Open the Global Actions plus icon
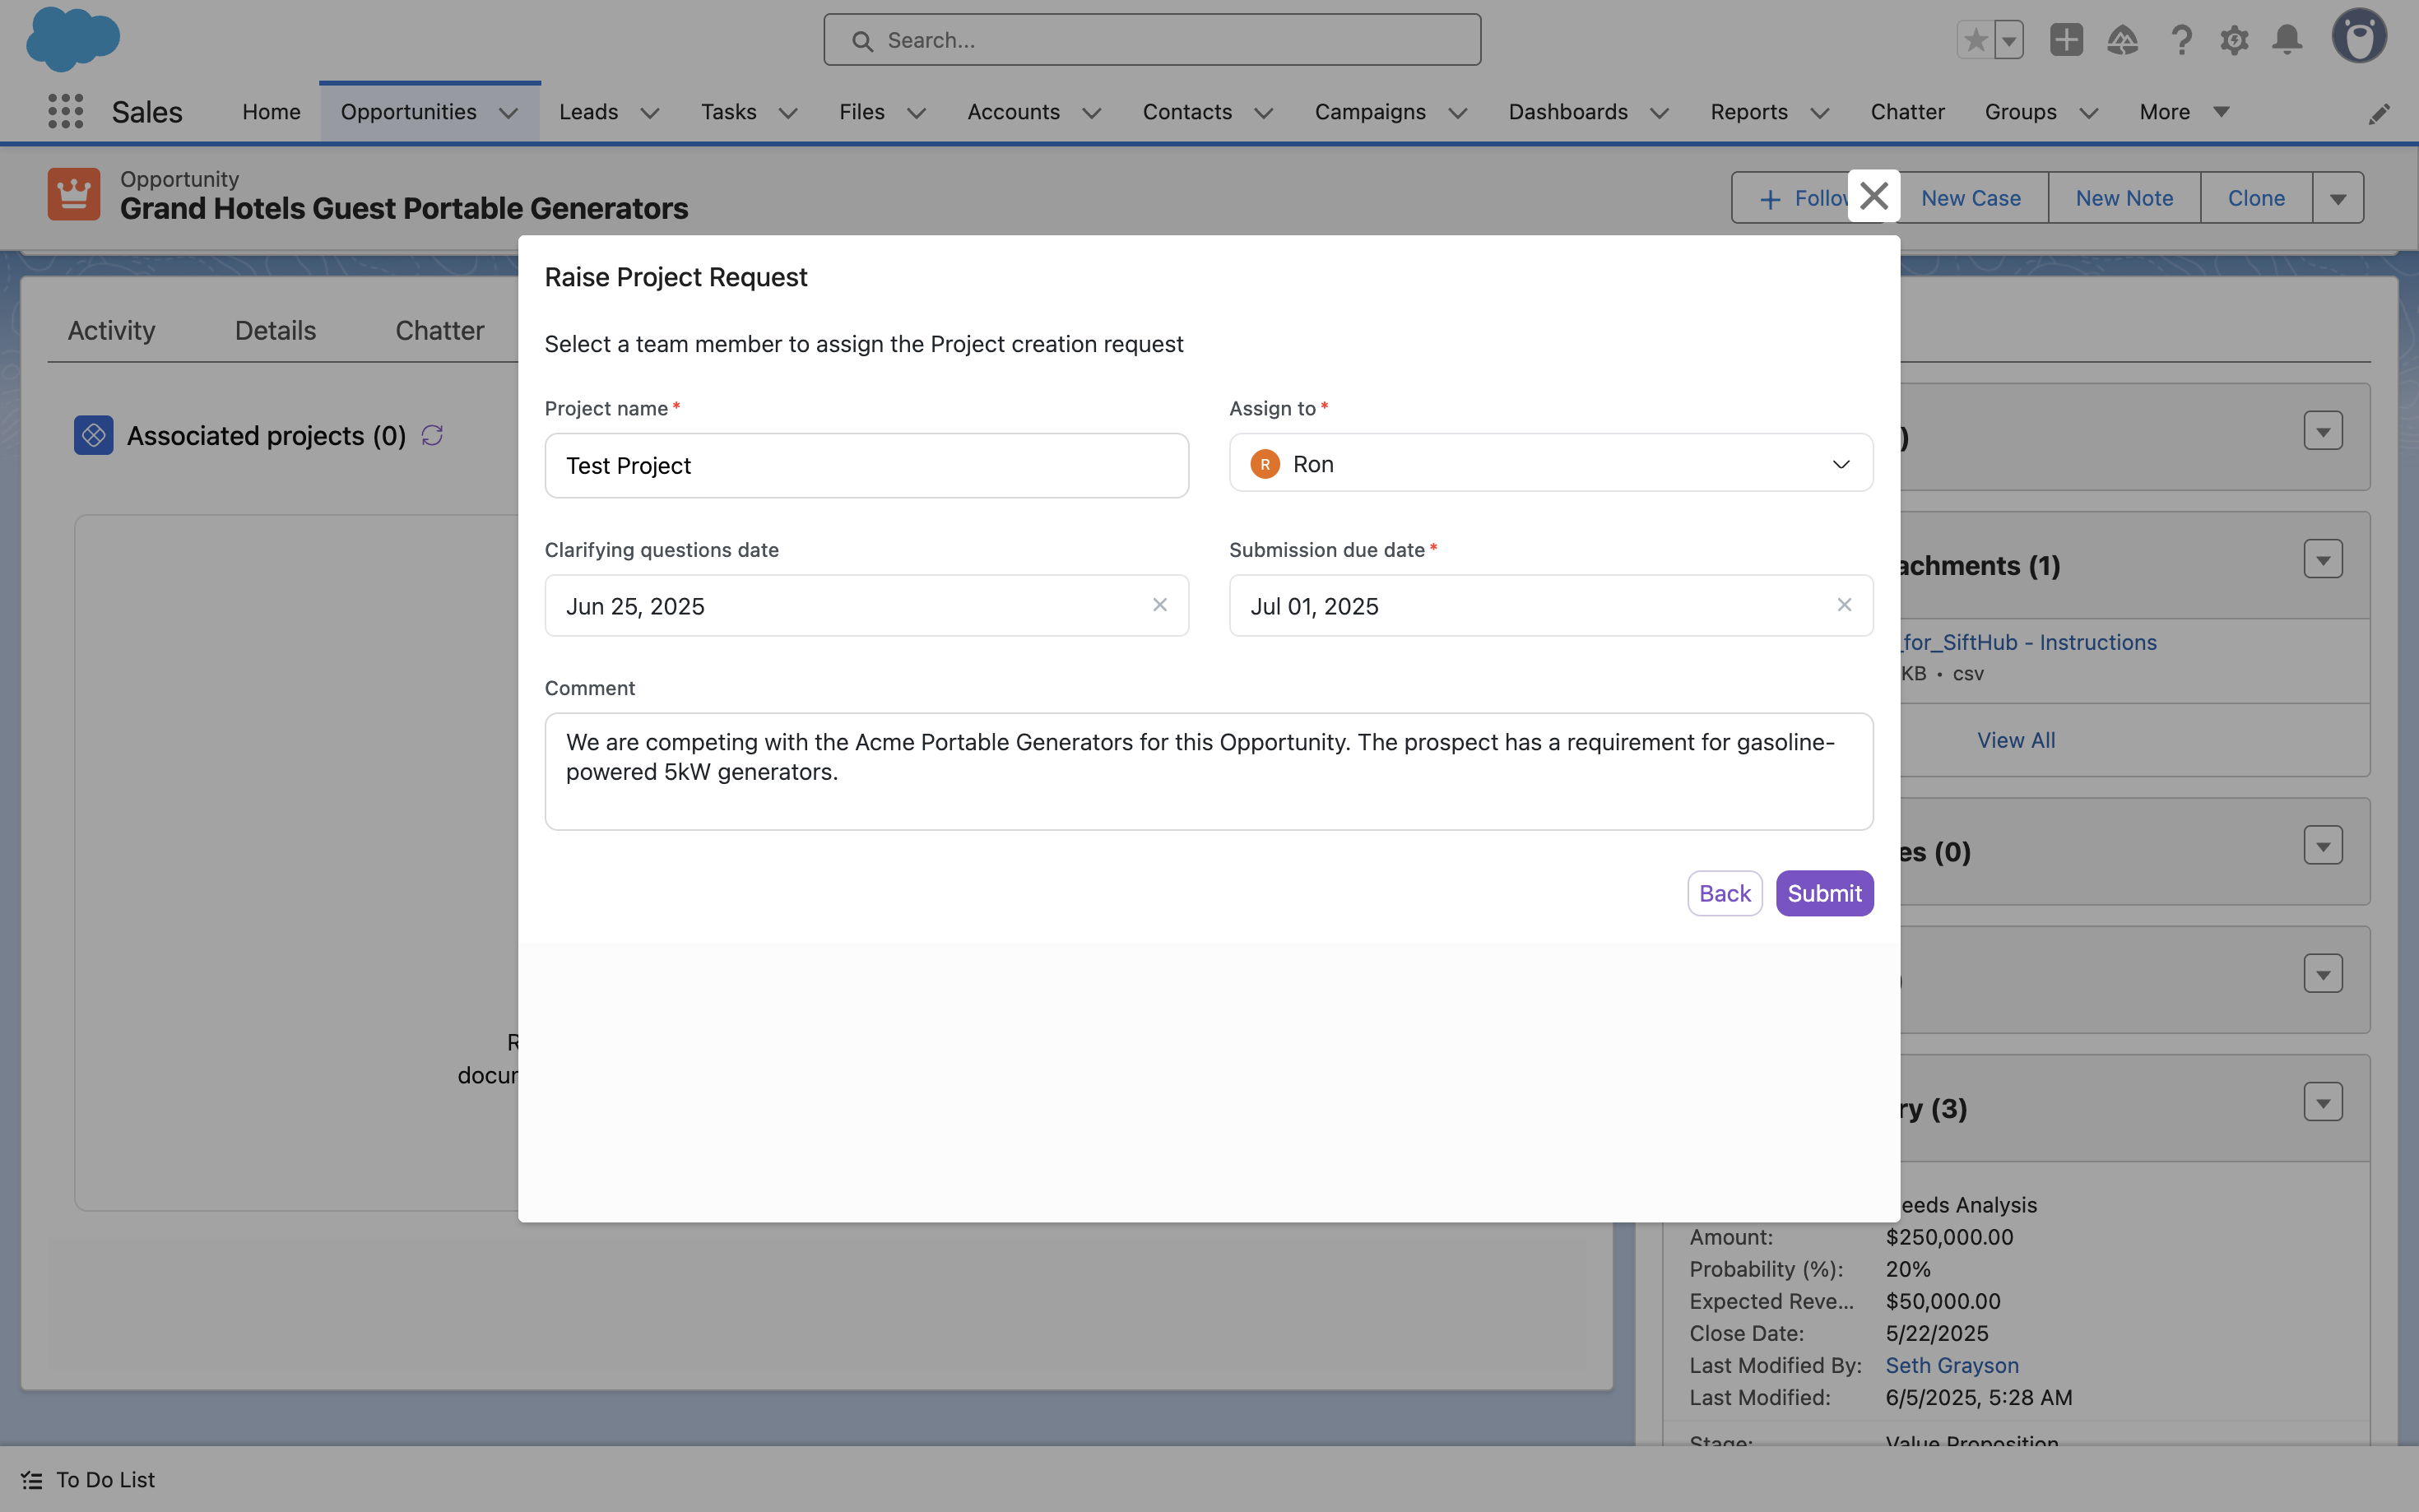Image resolution: width=2419 pixels, height=1512 pixels. (x=2066, y=40)
